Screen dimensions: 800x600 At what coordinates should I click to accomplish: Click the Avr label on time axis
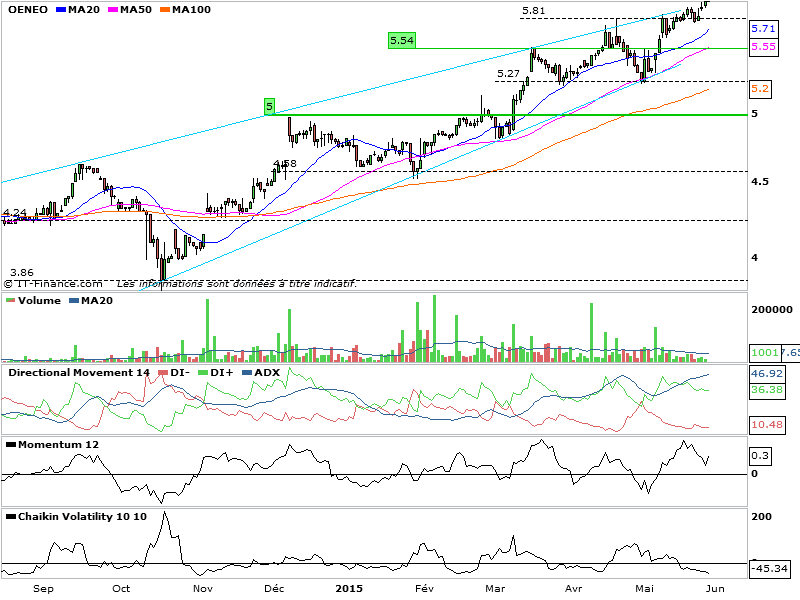(573, 588)
